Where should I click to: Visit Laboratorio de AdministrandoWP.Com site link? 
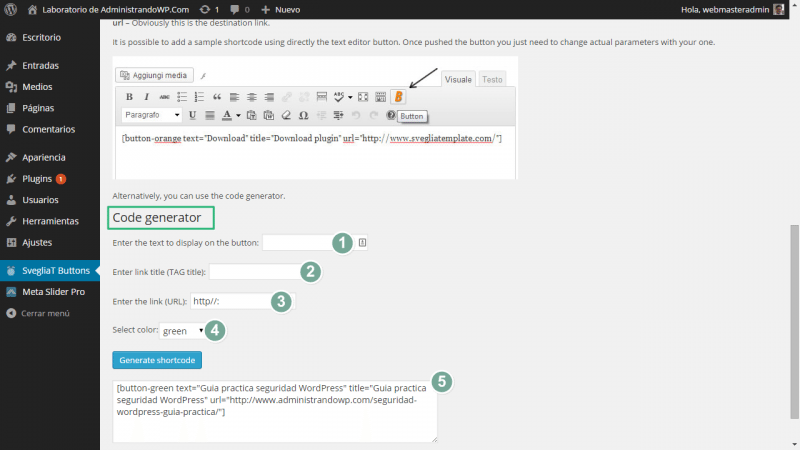pos(108,9)
